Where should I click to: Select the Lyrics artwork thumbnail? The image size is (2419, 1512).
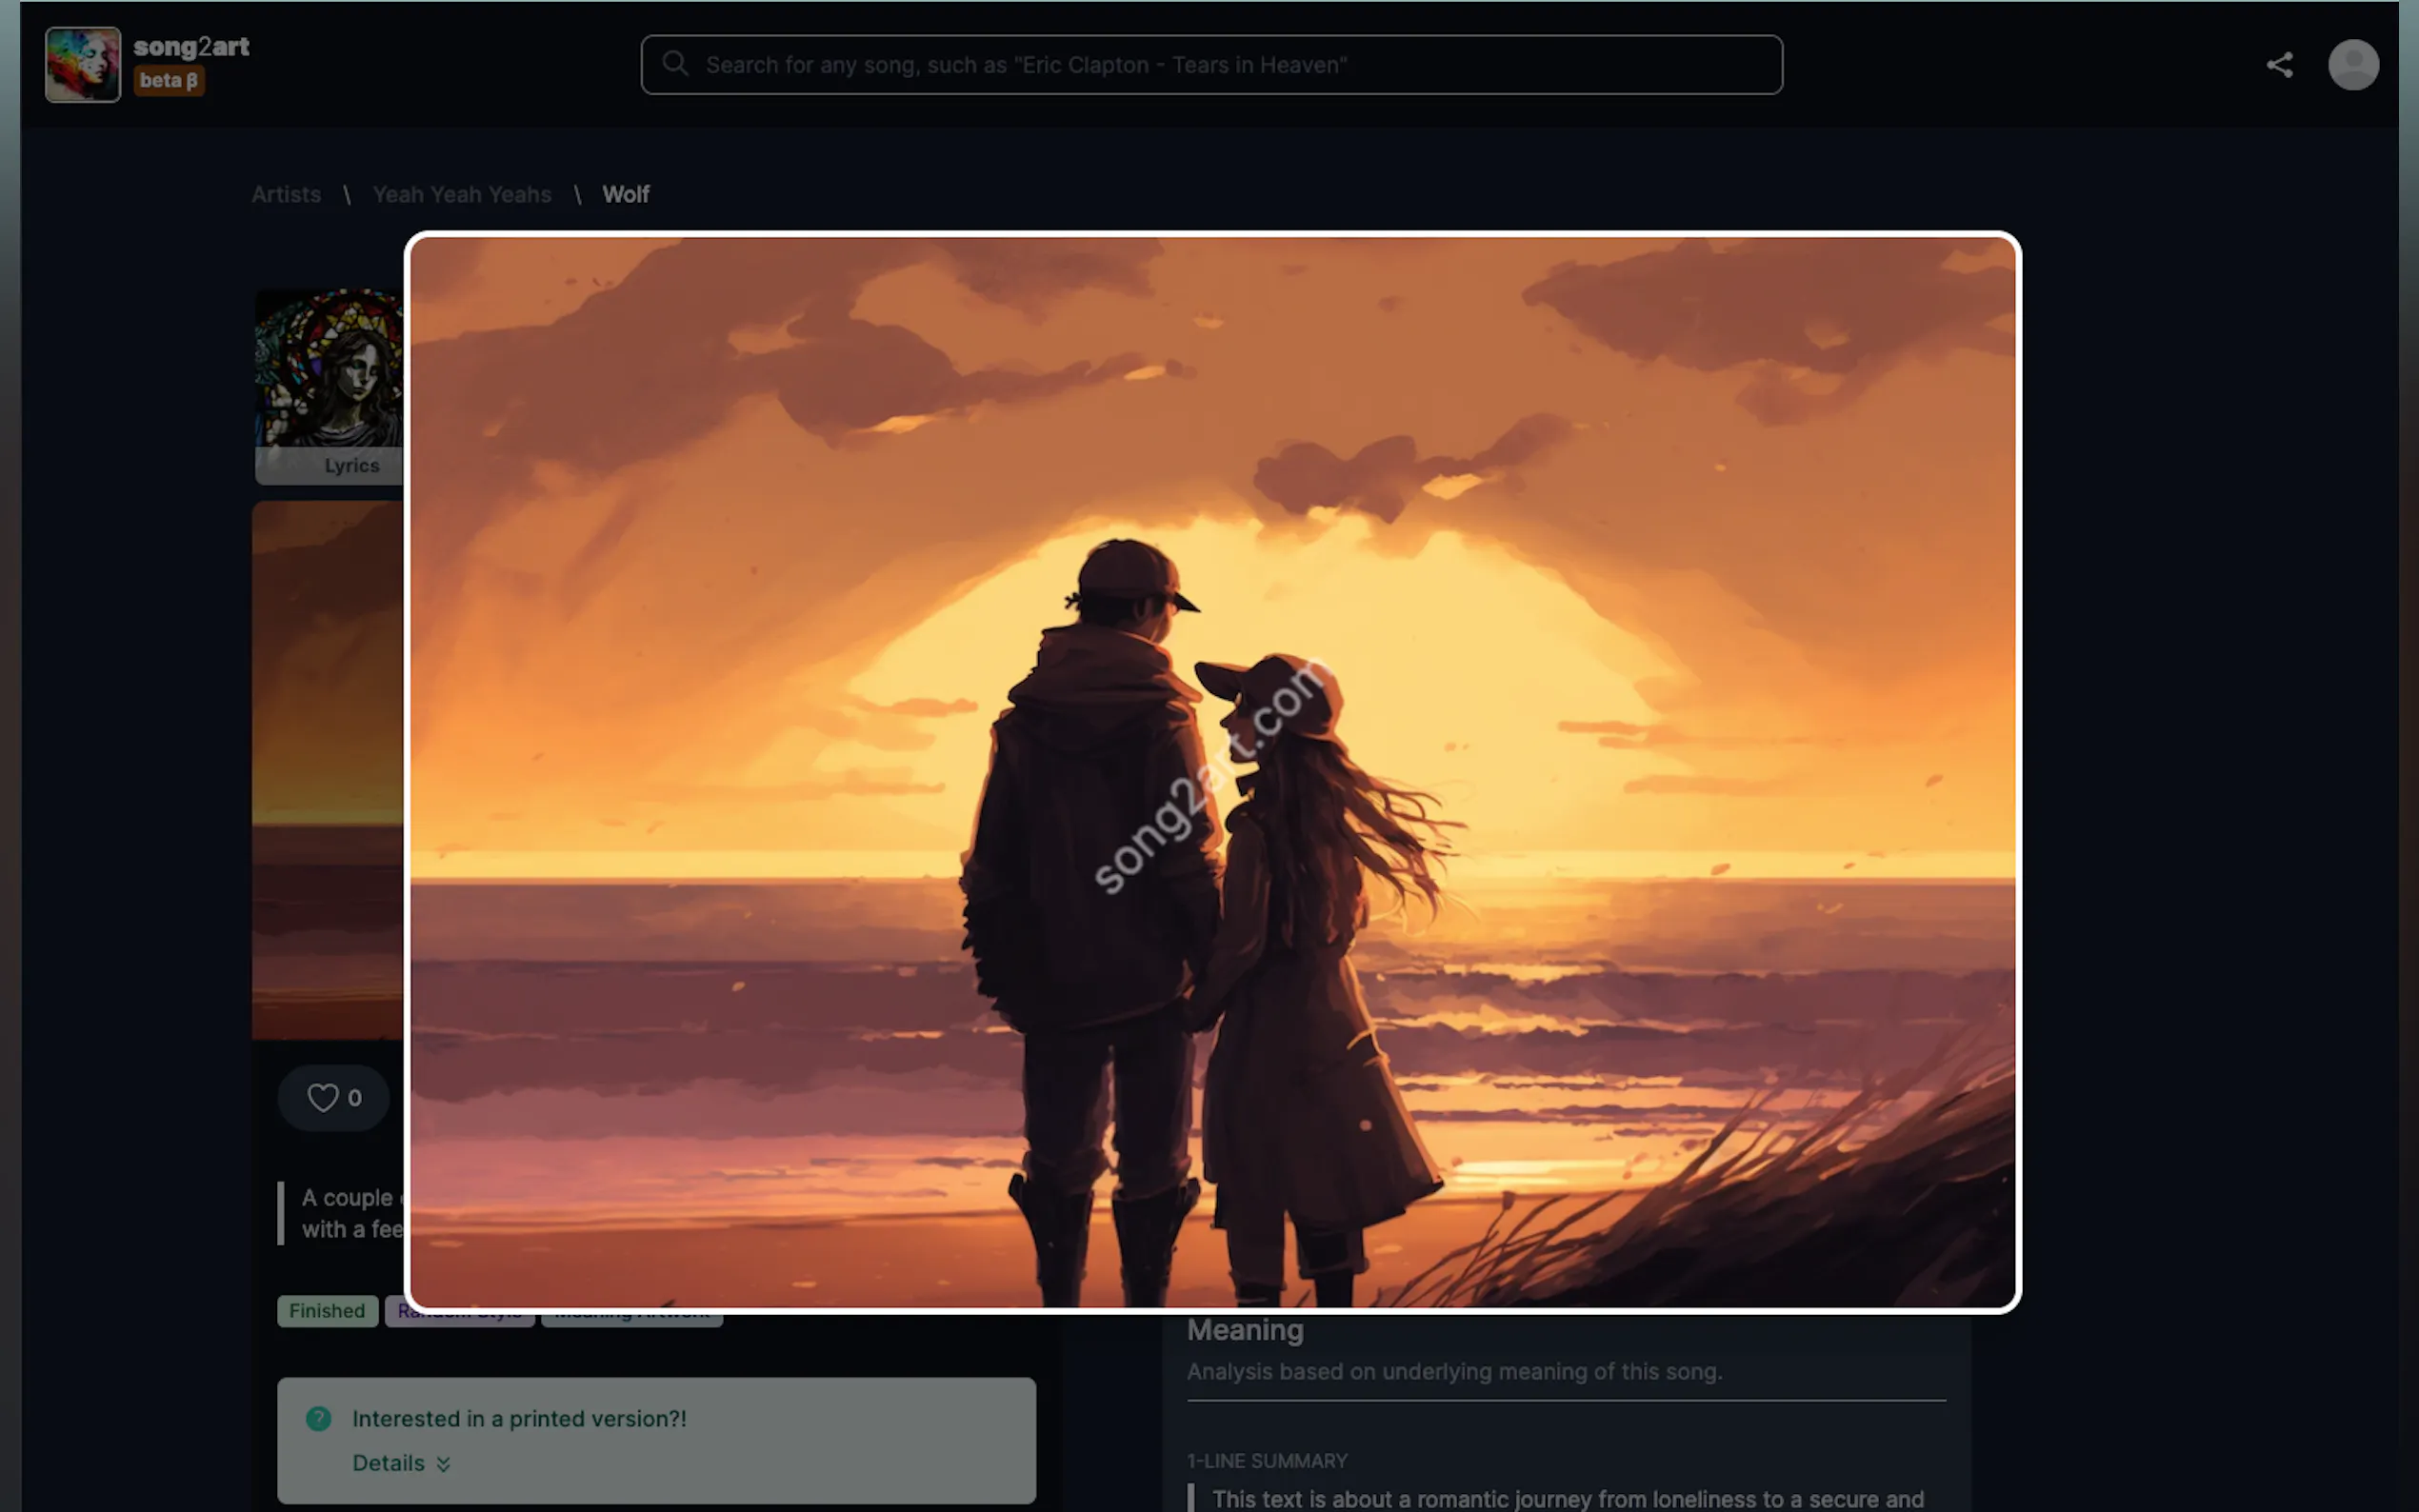pyautogui.click(x=330, y=385)
